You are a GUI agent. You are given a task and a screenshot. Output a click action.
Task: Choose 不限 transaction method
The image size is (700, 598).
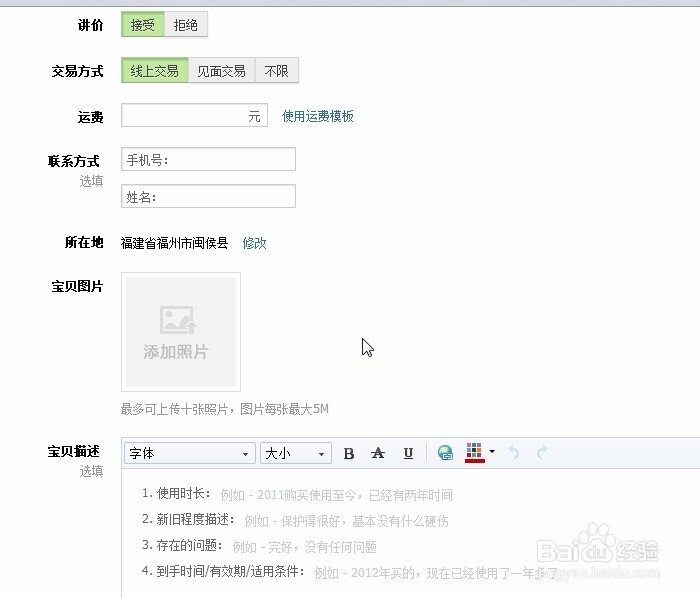(277, 71)
